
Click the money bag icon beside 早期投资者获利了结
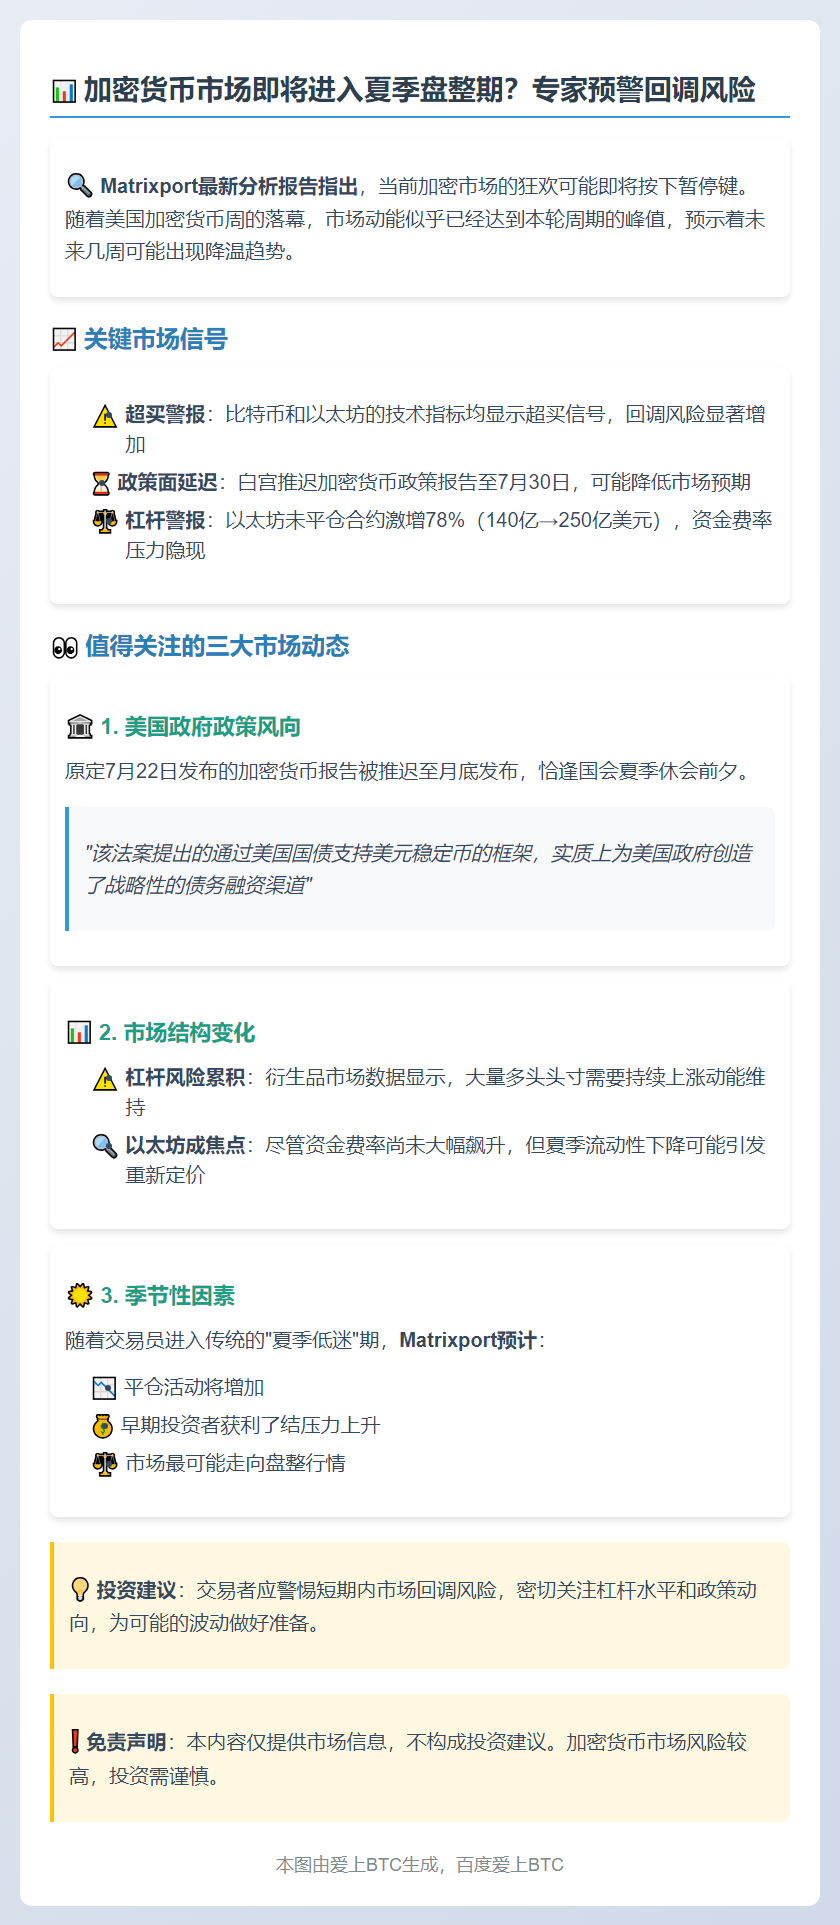103,1426
